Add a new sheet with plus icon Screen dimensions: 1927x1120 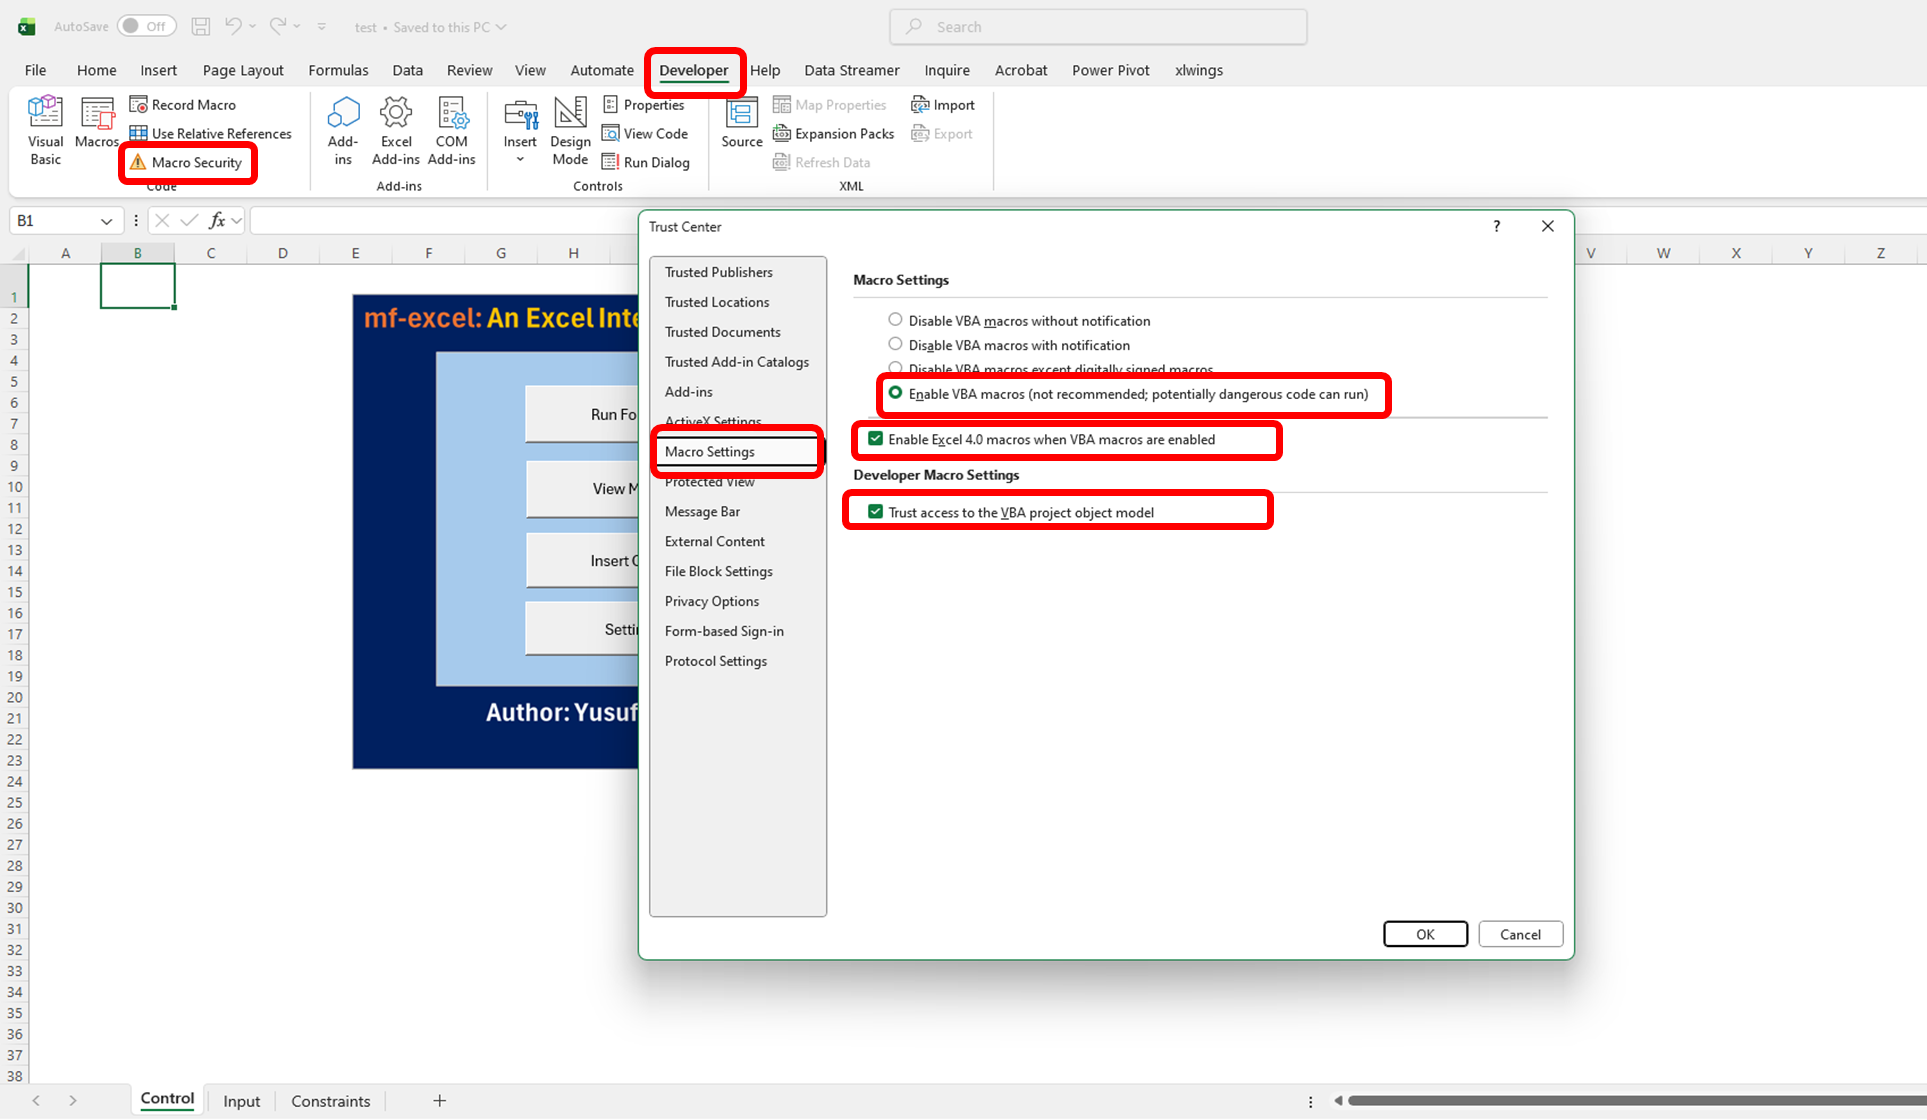(x=439, y=1101)
